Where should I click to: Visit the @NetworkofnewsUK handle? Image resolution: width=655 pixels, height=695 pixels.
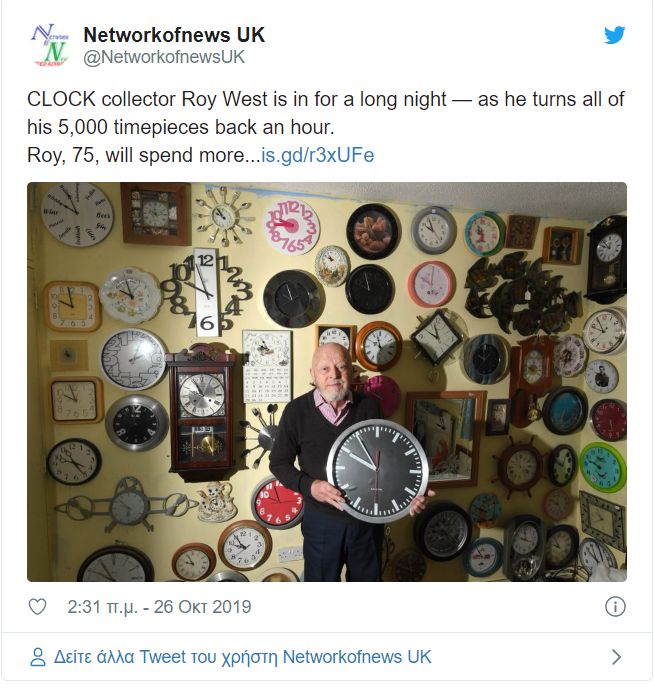pos(164,57)
